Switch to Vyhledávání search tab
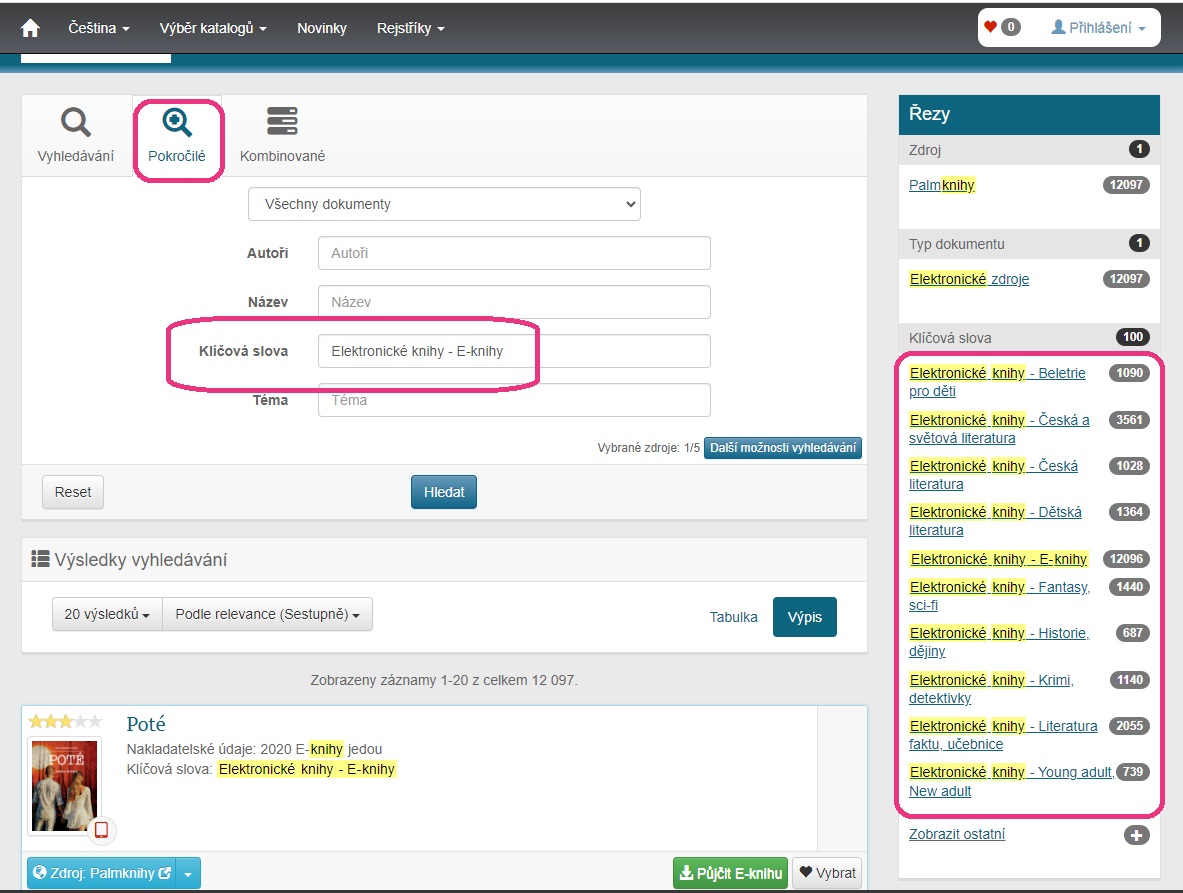The width and height of the screenshot is (1183, 893). (75, 135)
